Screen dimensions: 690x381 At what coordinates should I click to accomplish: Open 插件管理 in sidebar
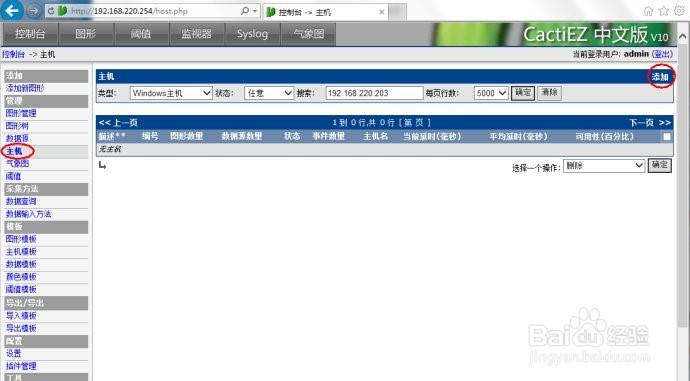pyautogui.click(x=21, y=366)
